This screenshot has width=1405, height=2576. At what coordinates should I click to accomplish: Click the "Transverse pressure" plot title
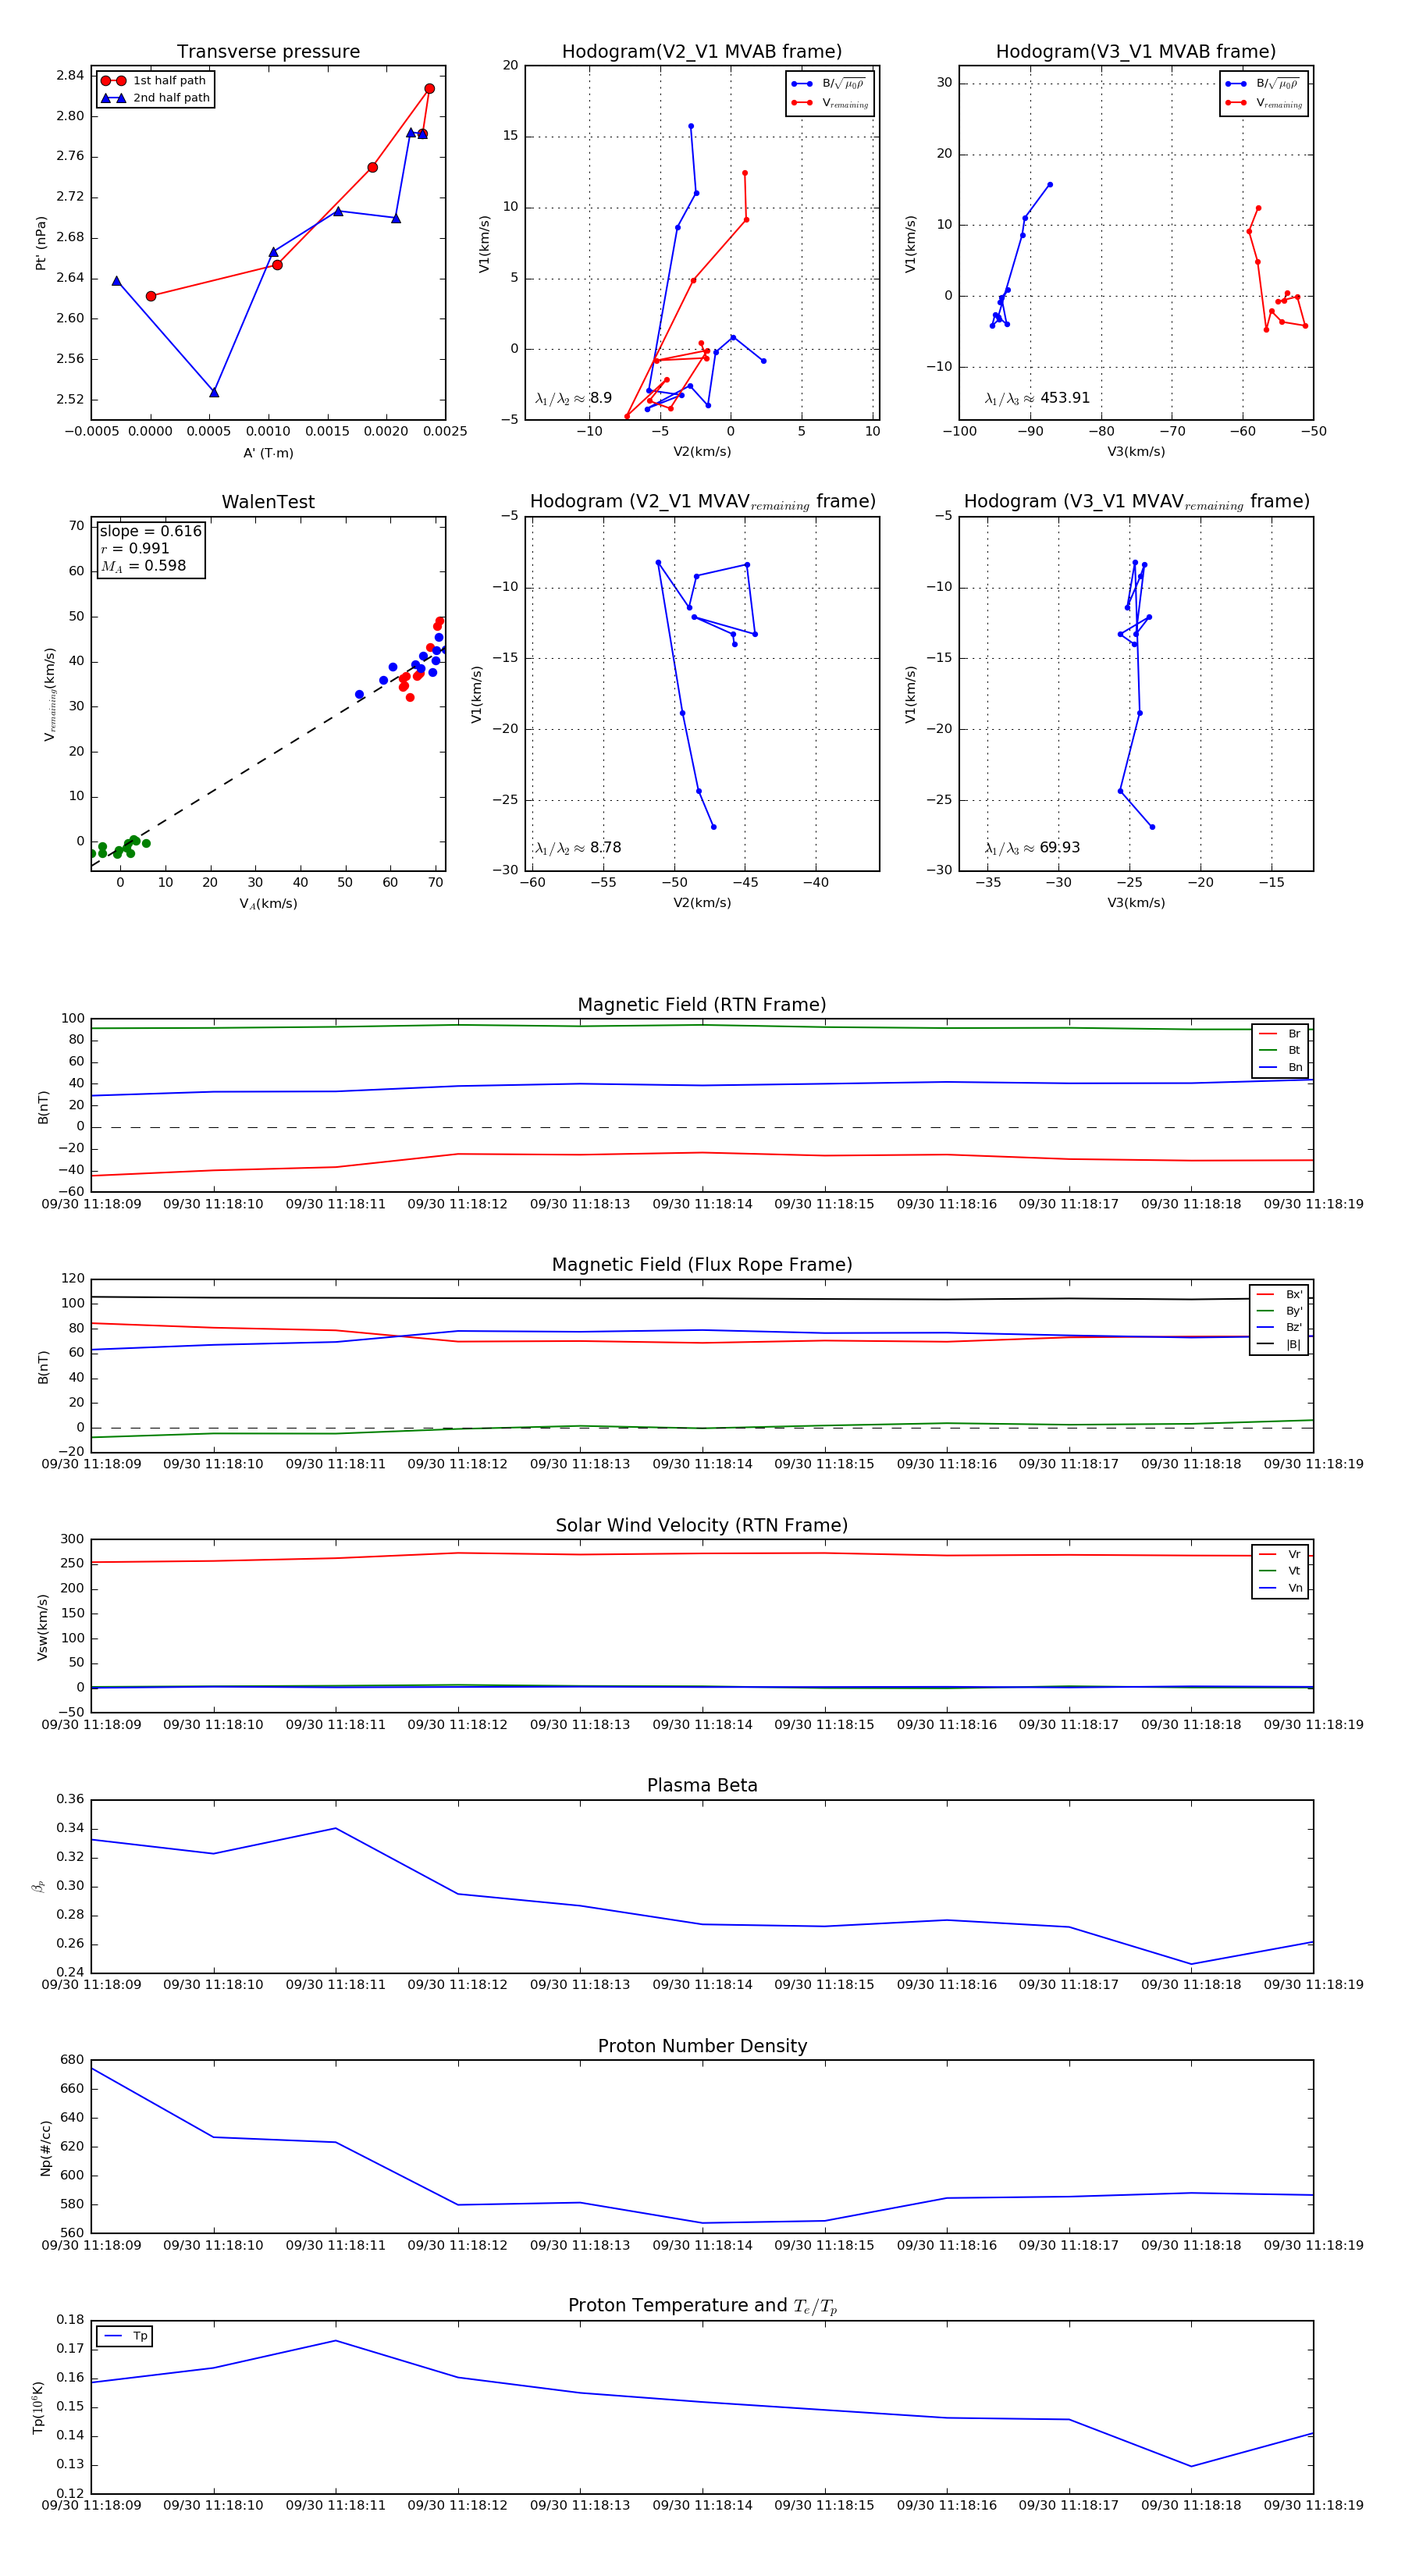pos(268,52)
